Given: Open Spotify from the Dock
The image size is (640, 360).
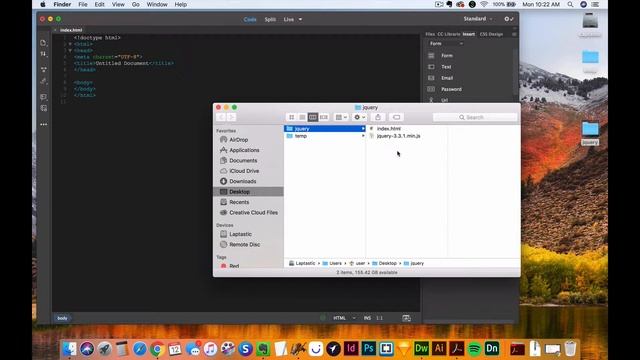Looking at the screenshot, I should (x=474, y=349).
